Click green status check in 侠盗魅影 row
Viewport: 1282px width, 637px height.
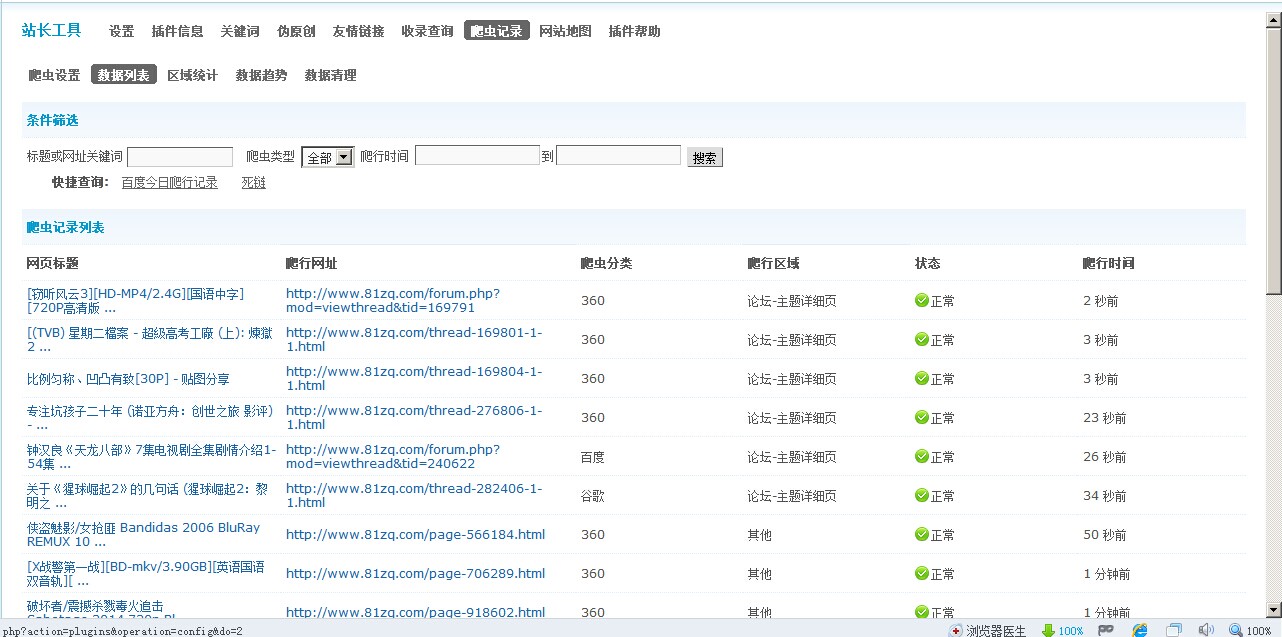pos(922,534)
